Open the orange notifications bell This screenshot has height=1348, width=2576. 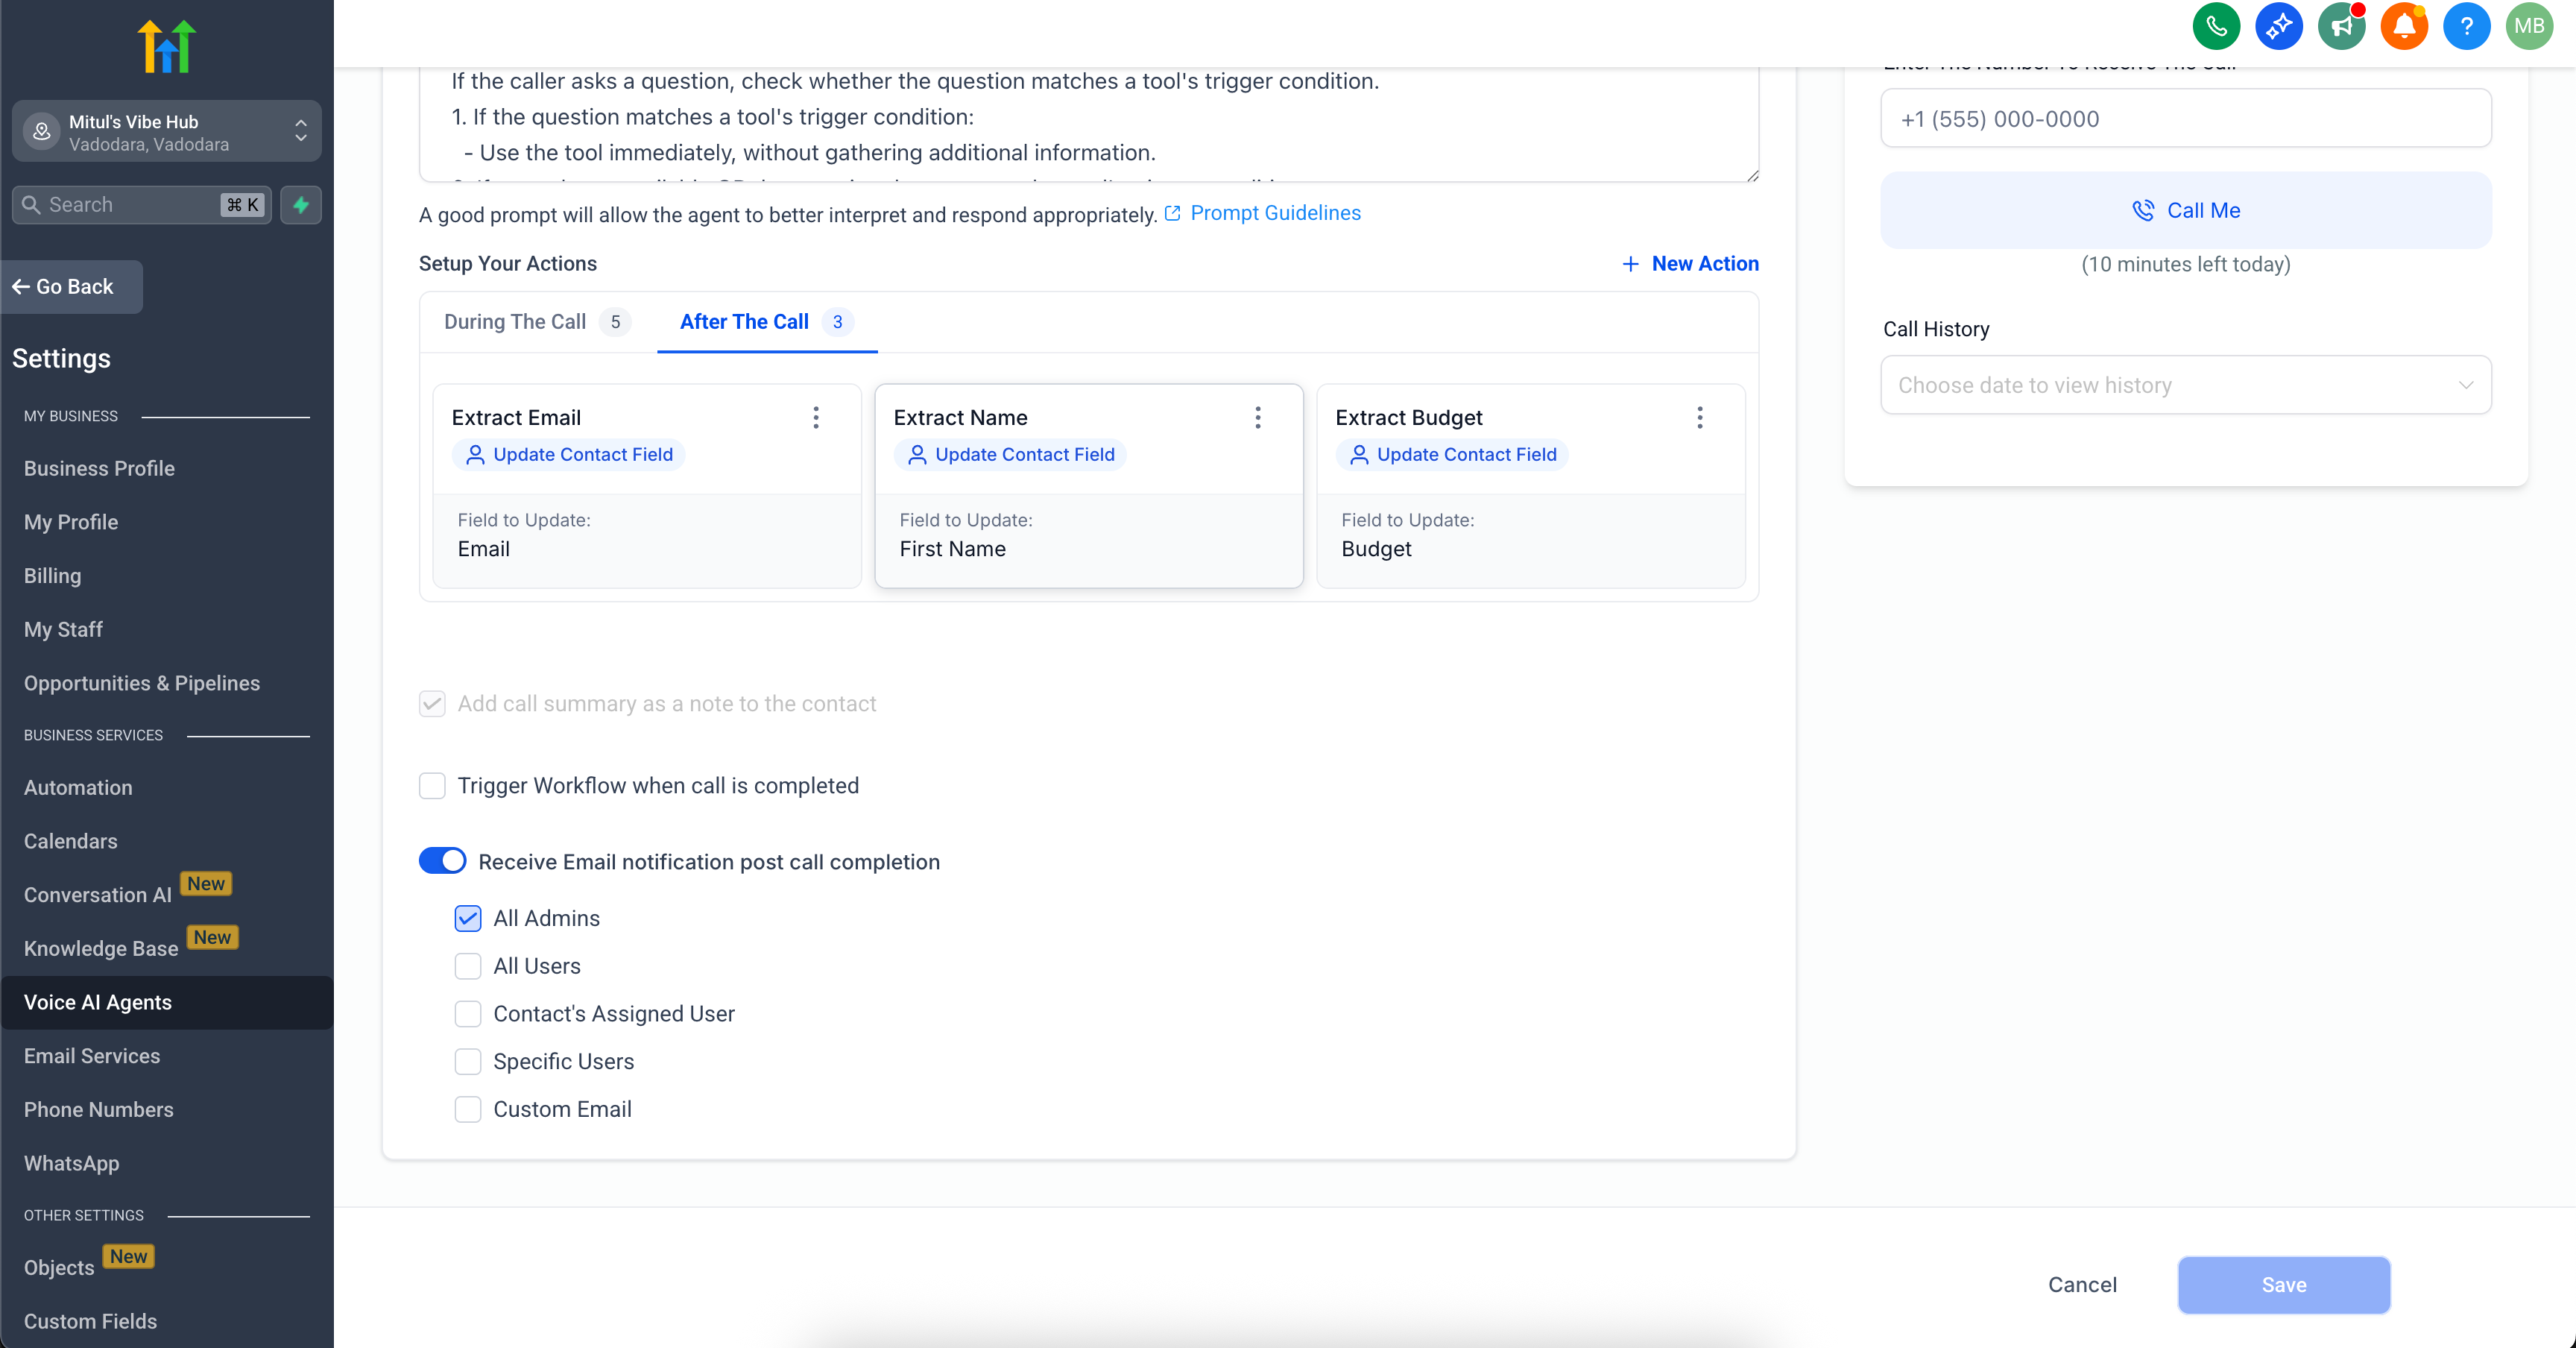click(2404, 26)
